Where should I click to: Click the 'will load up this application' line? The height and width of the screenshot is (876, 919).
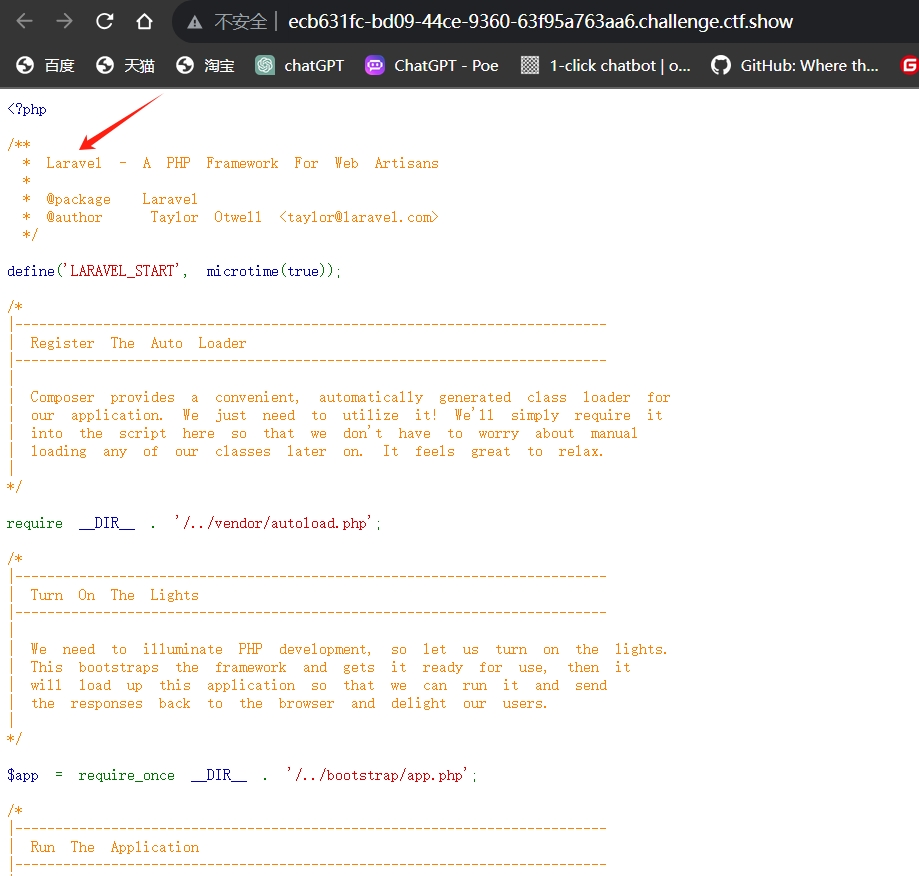click(x=319, y=685)
